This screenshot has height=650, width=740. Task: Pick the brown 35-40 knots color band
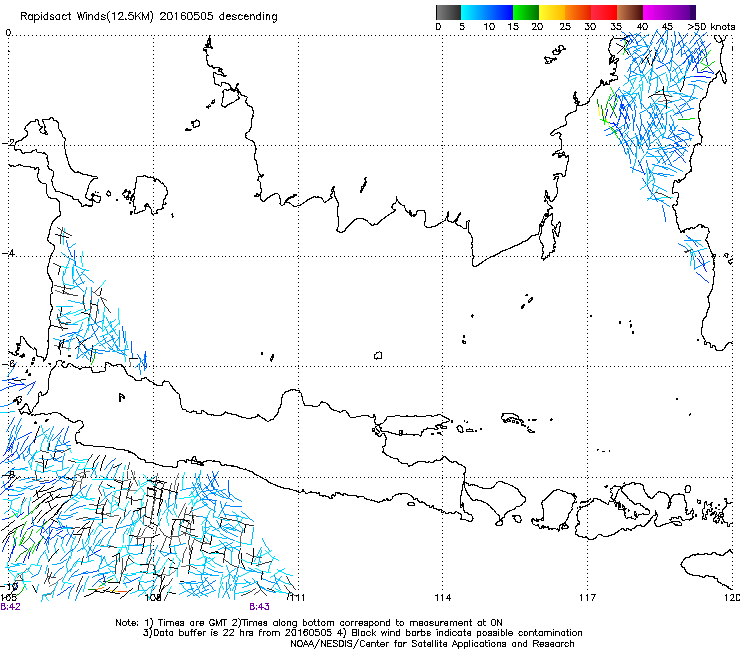(x=630, y=12)
